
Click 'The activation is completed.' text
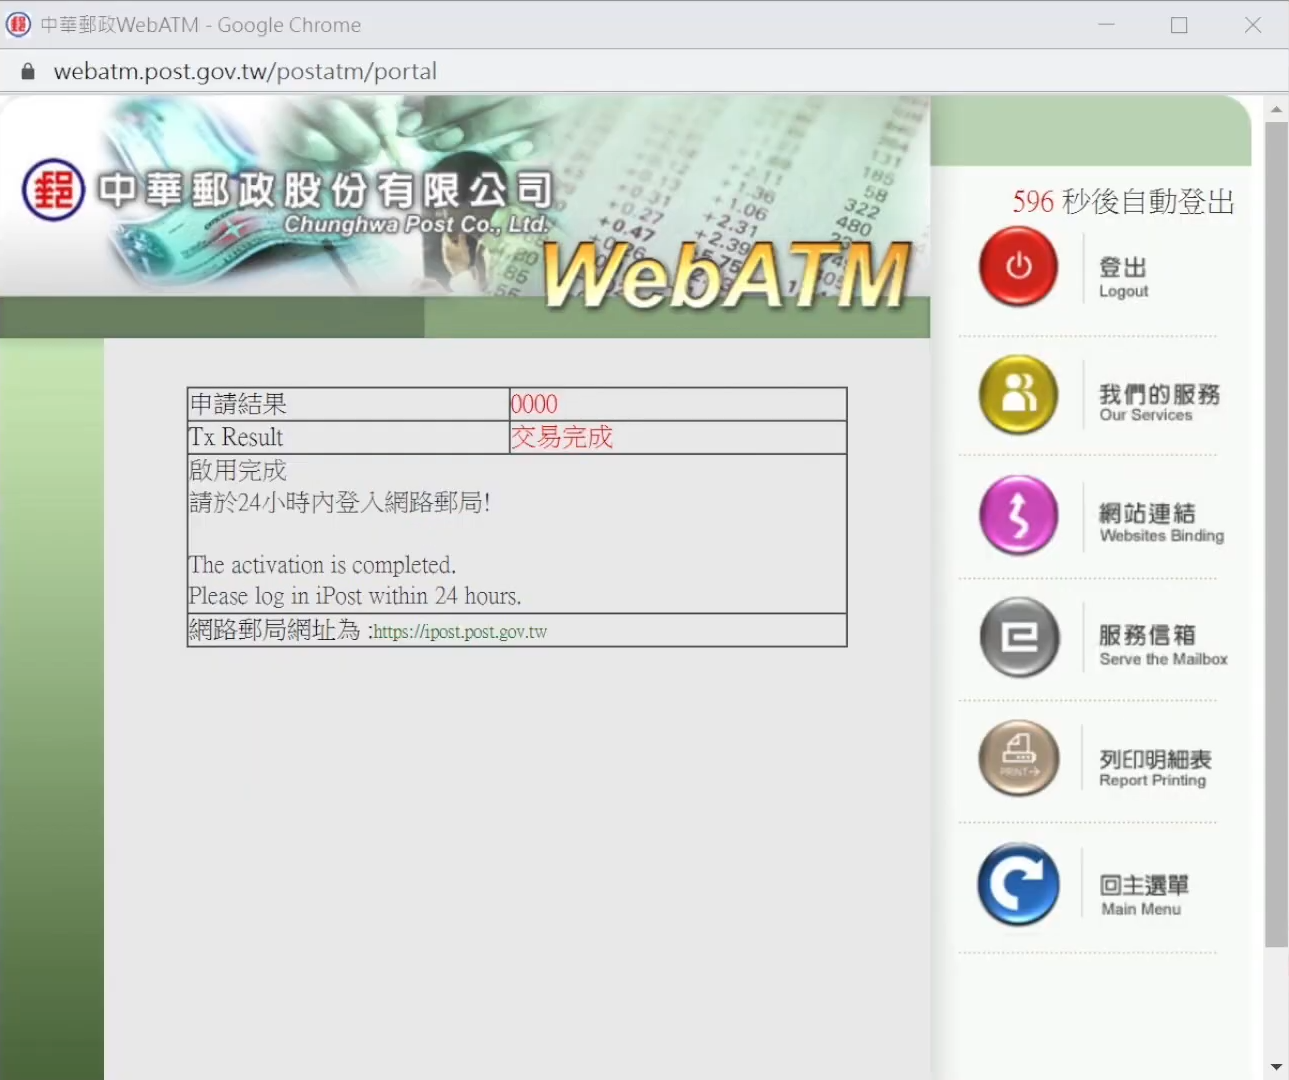pos(322,565)
